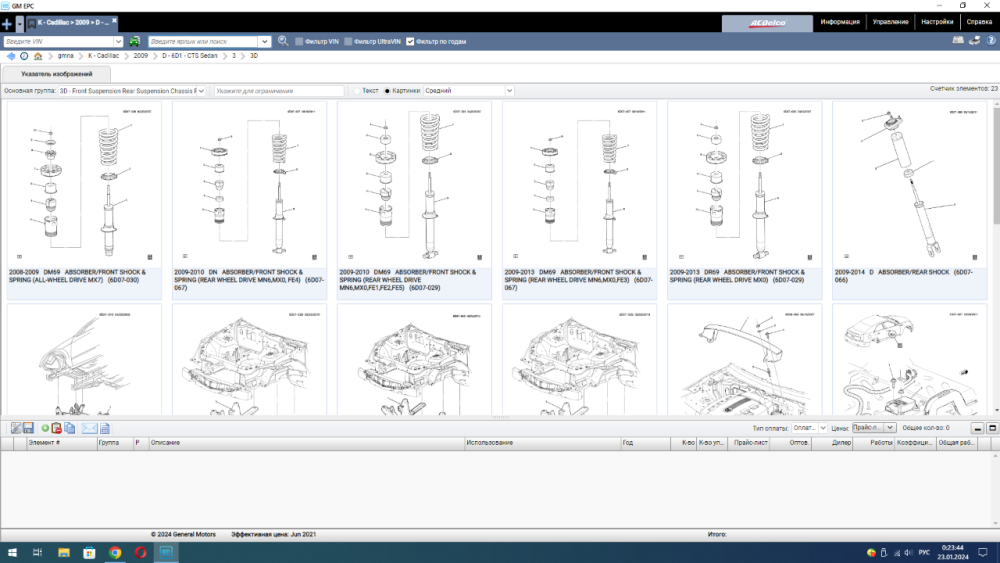Image resolution: width=1000 pixels, height=563 pixels.
Task: Open the ACDelco tab
Action: pos(767,23)
